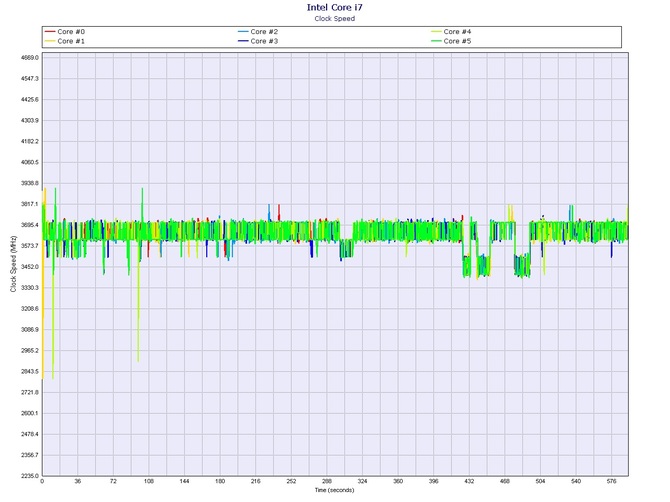Click the 216 x-axis tick label

click(256, 481)
